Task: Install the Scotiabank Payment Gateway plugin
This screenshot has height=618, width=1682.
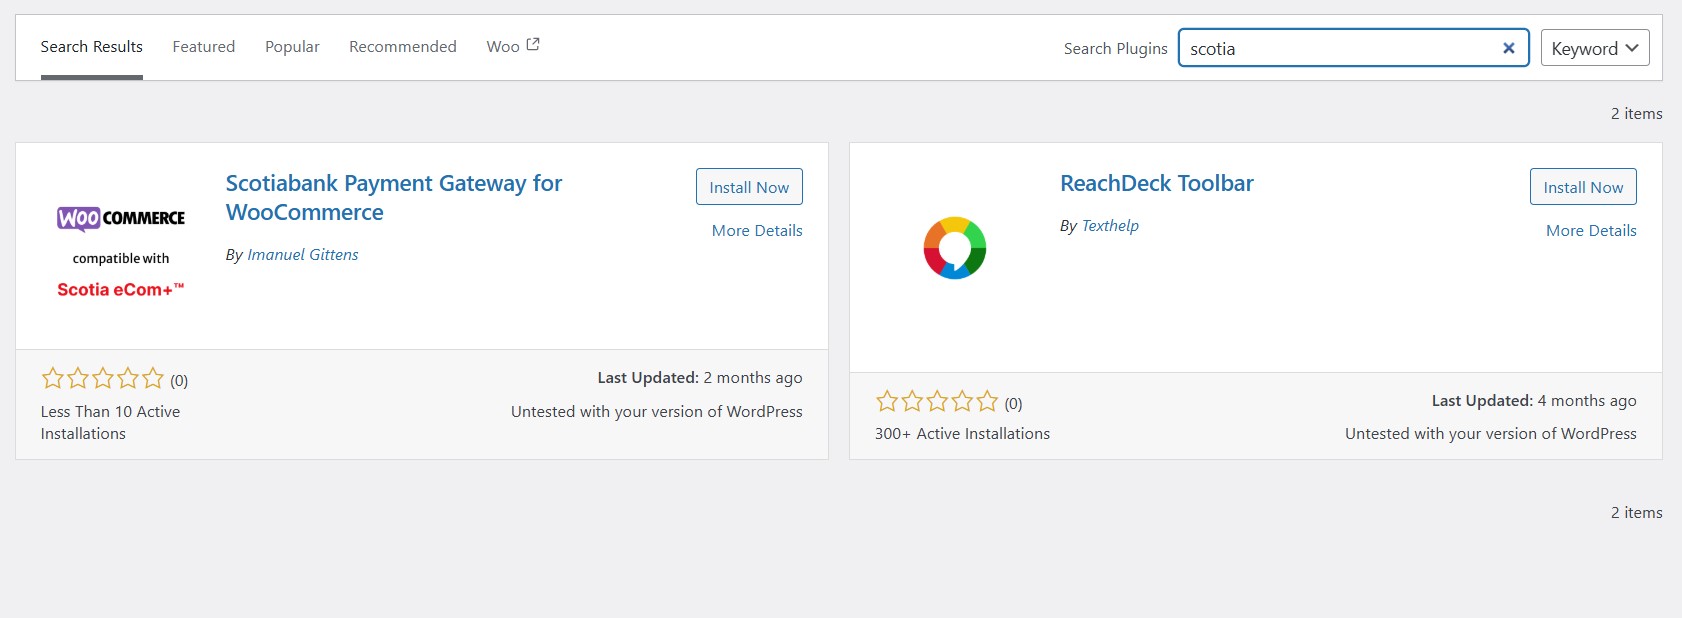Action: pyautogui.click(x=749, y=187)
